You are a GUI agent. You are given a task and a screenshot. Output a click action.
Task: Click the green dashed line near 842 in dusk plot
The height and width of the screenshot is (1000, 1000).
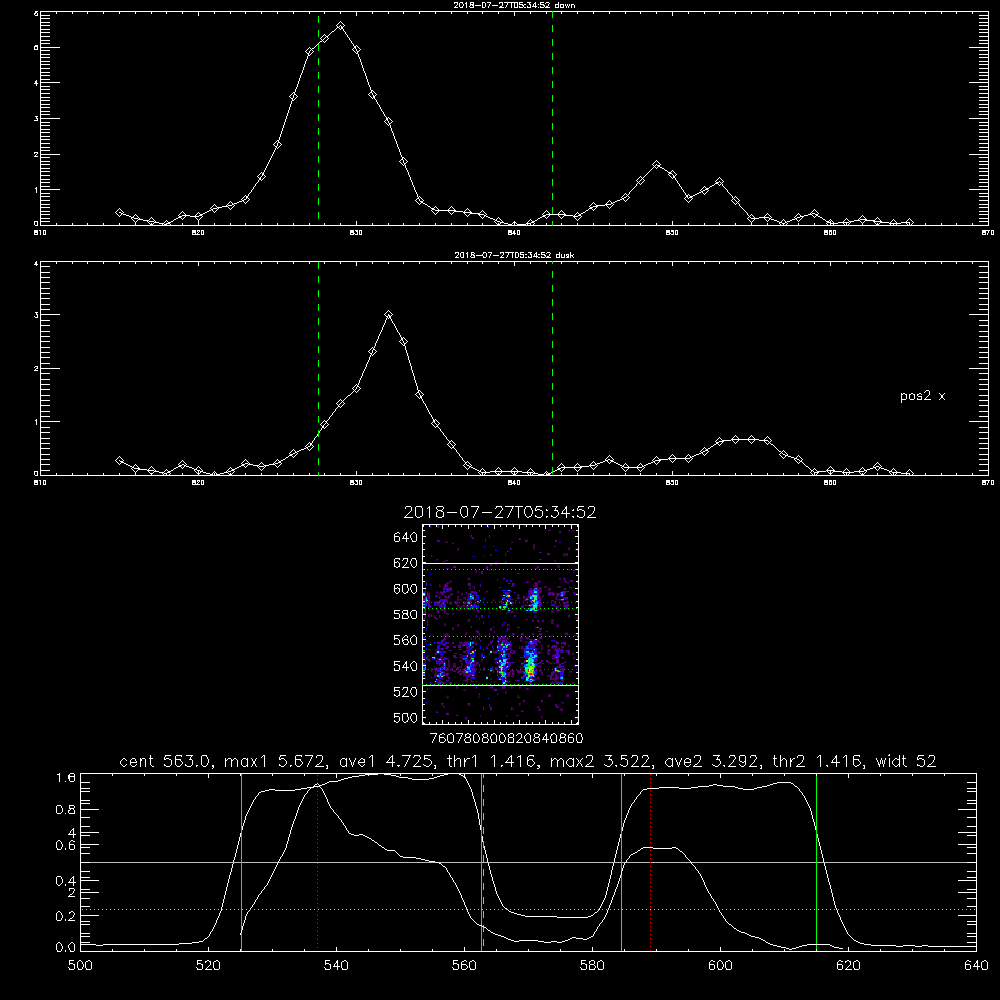tap(552, 368)
